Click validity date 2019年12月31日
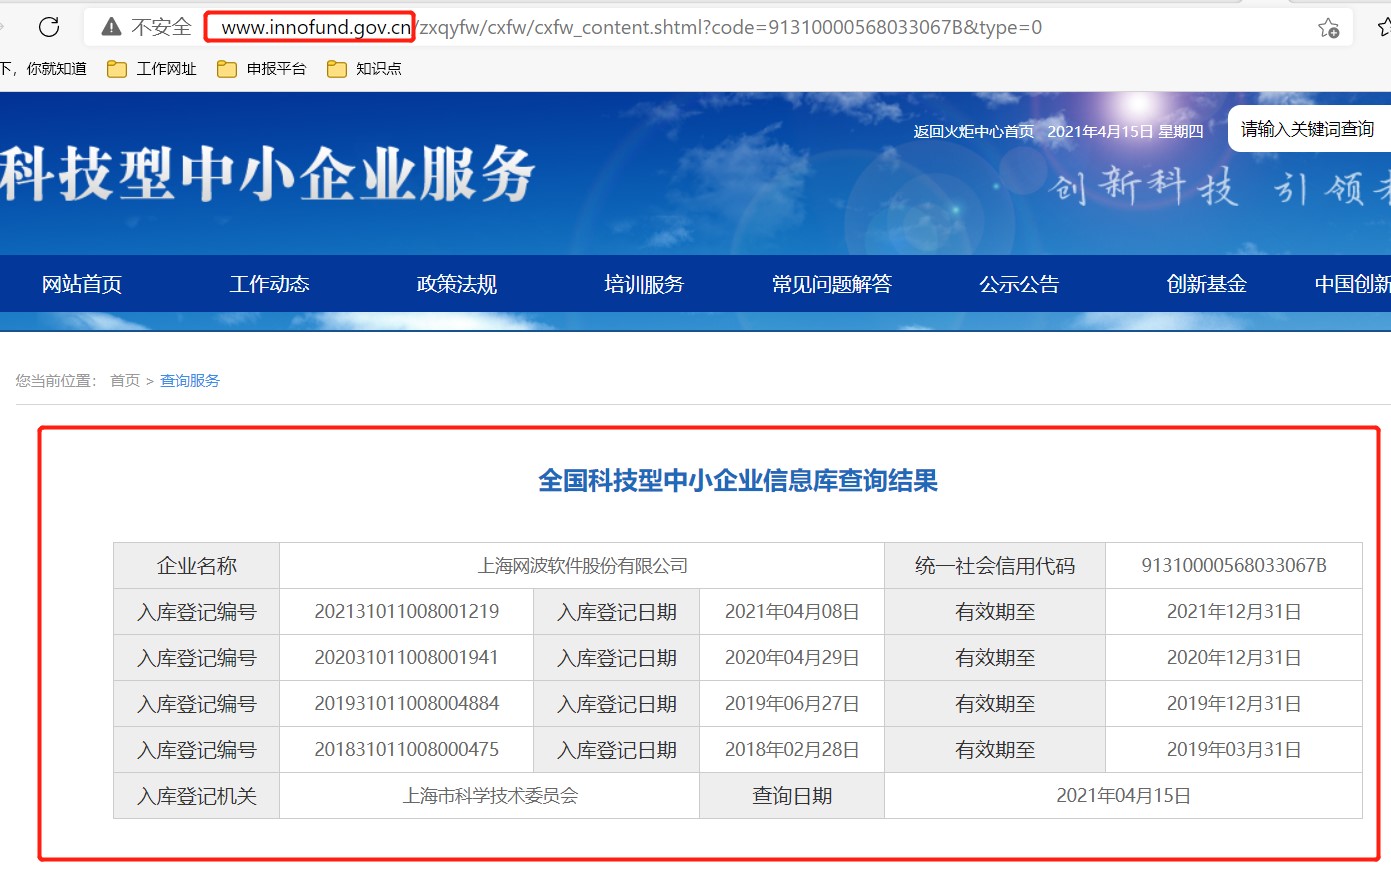Screen dimensions: 1391x889 tap(1234, 704)
